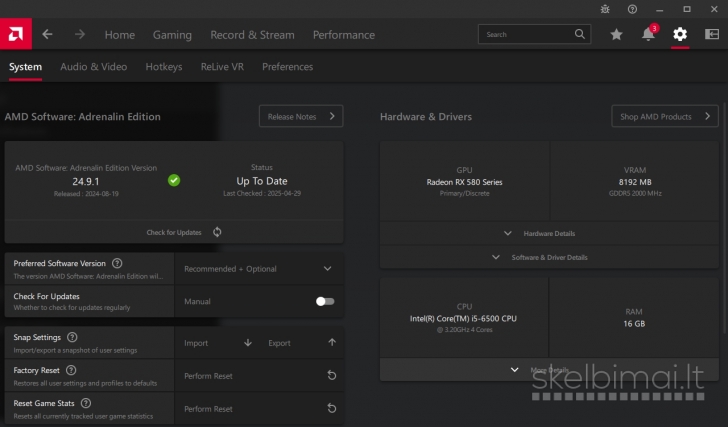Select the System tab
Screen dimensions: 728x427
point(26,67)
